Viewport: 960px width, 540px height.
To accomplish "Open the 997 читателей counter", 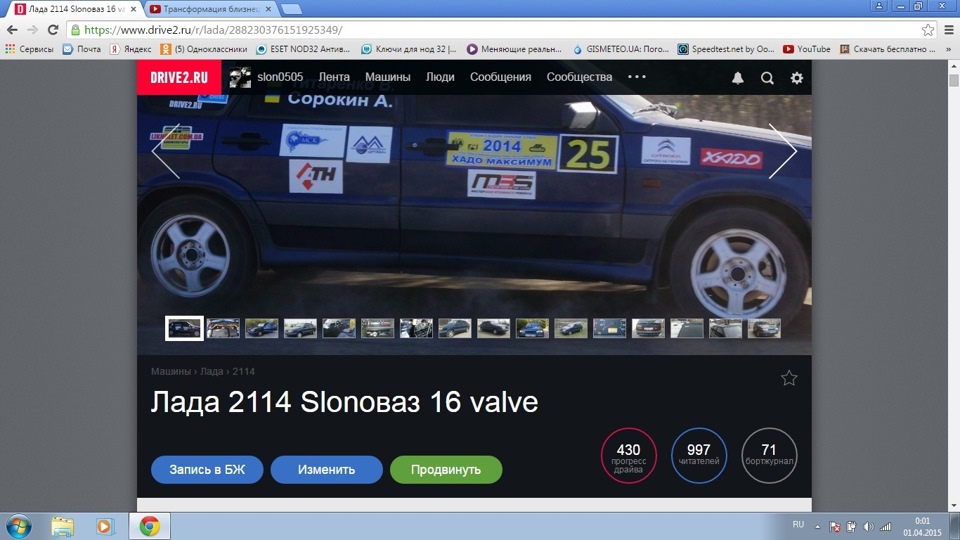I will click(699, 456).
